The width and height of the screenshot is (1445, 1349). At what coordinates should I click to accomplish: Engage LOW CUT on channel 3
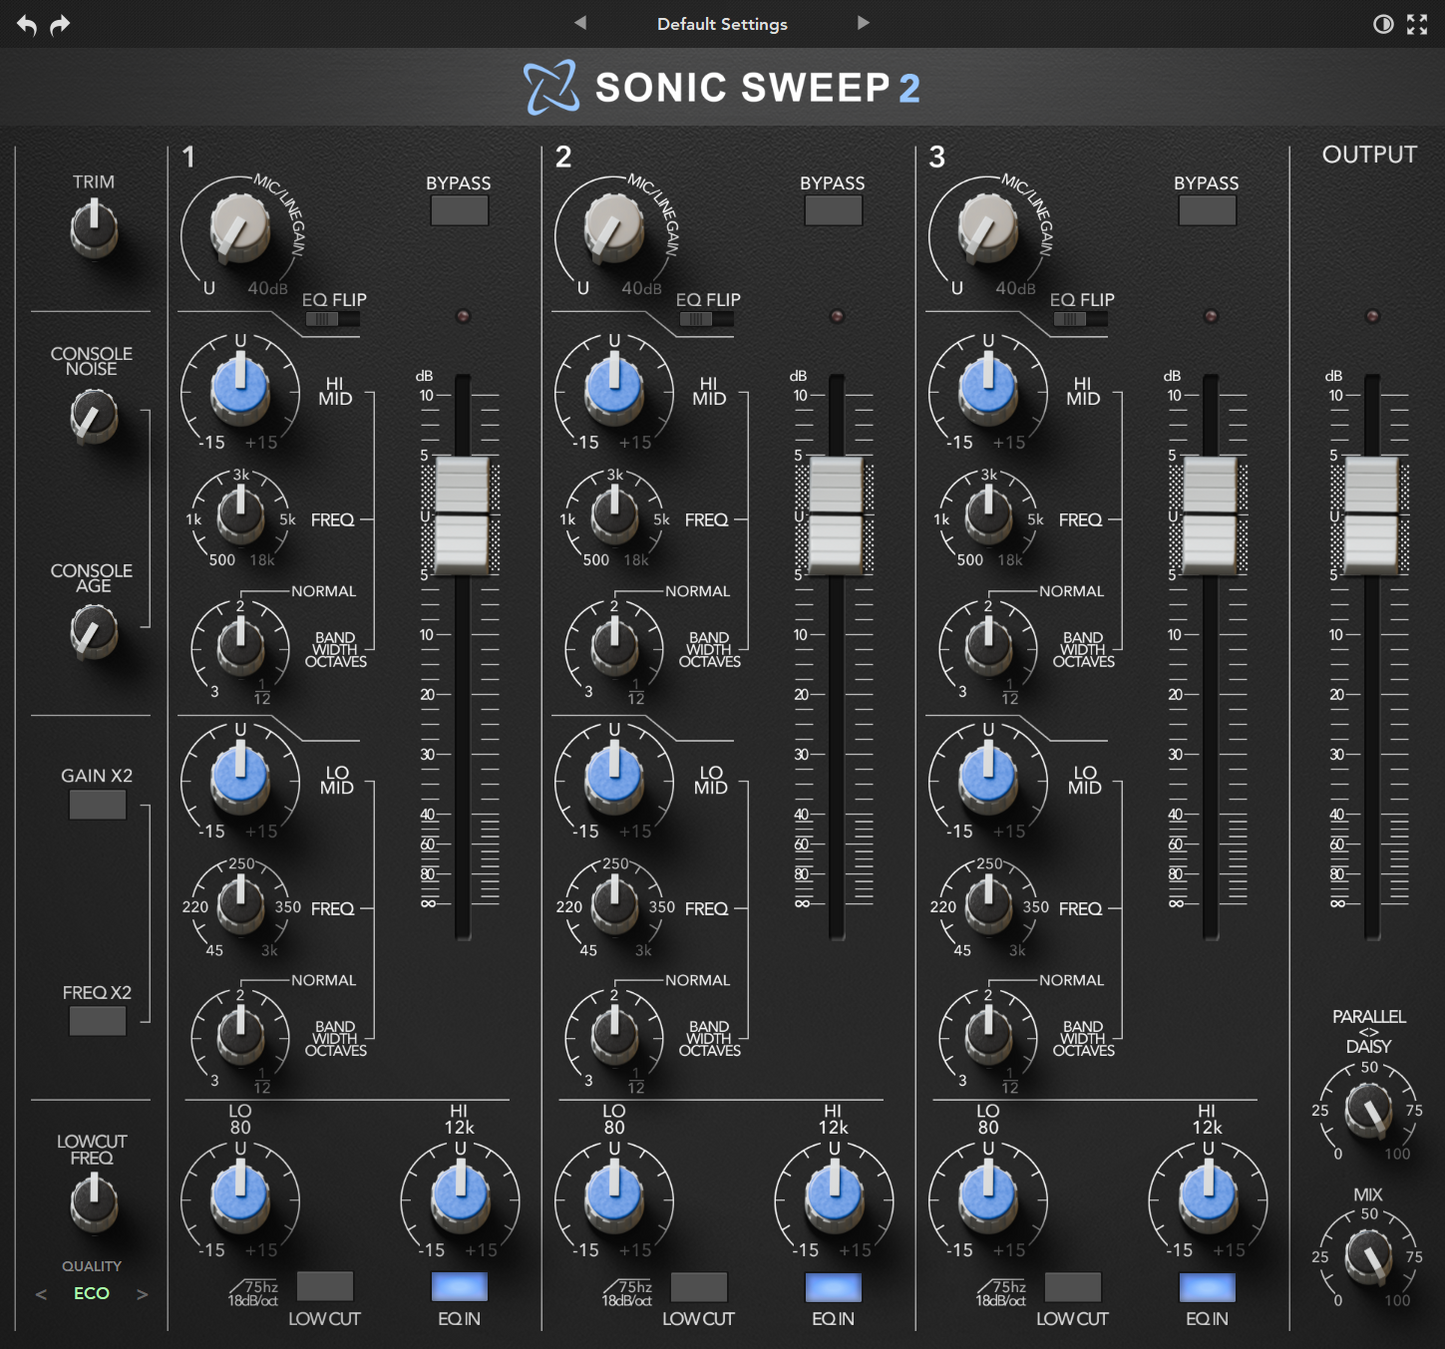coord(1072,1287)
